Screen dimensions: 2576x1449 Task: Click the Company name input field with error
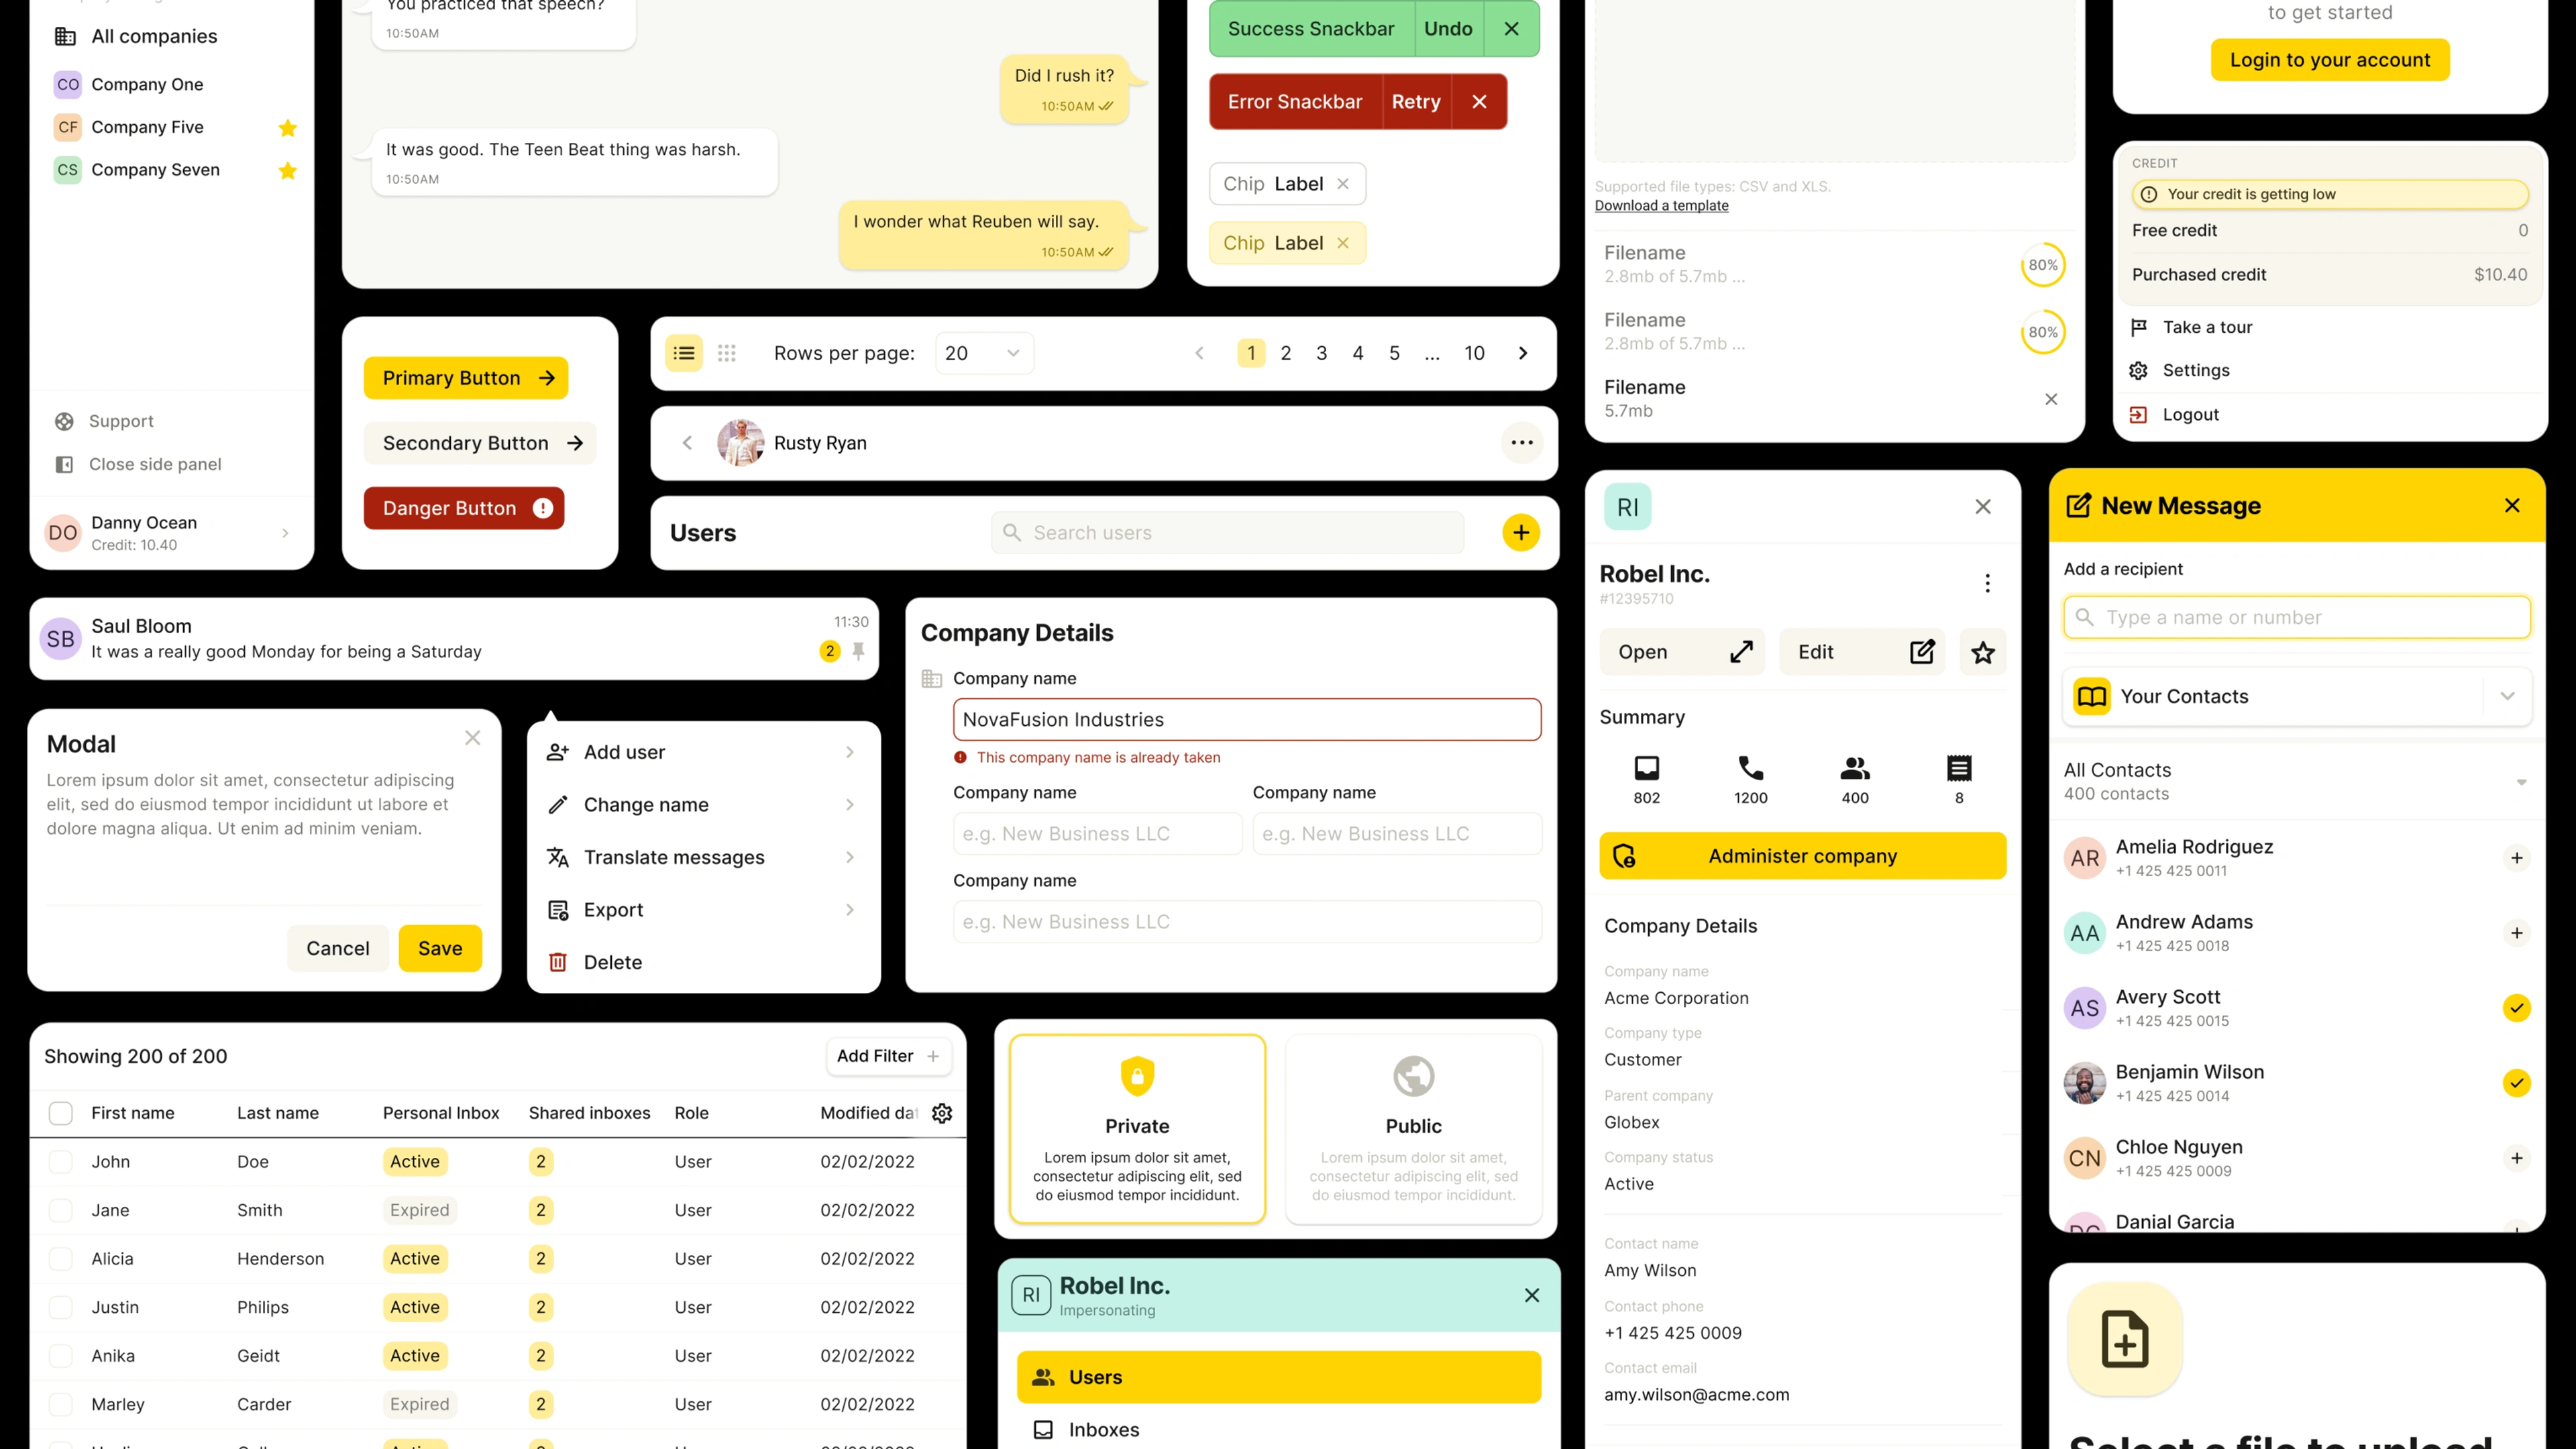pos(1246,718)
